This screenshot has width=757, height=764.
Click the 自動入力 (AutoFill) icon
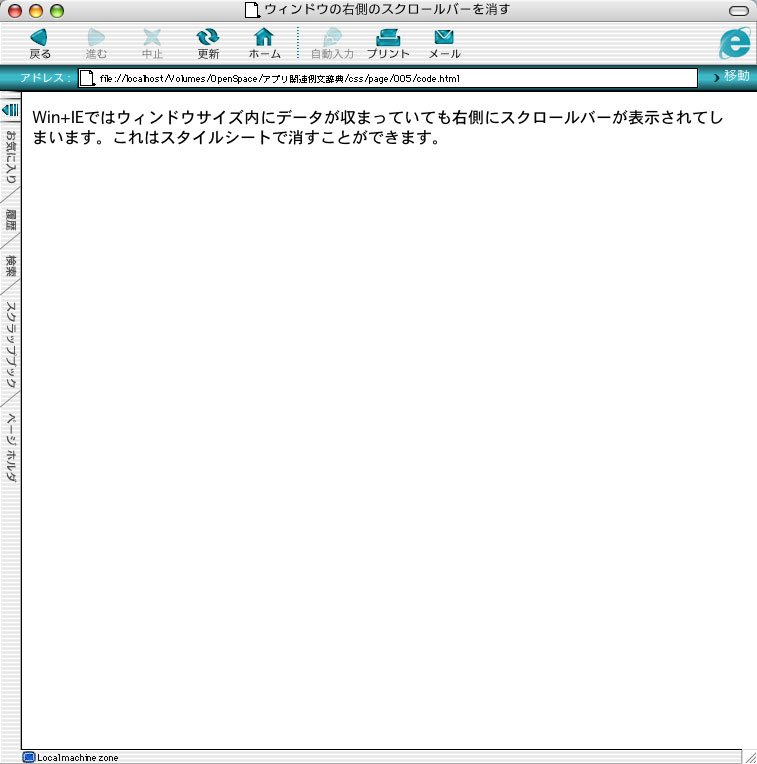(332, 37)
